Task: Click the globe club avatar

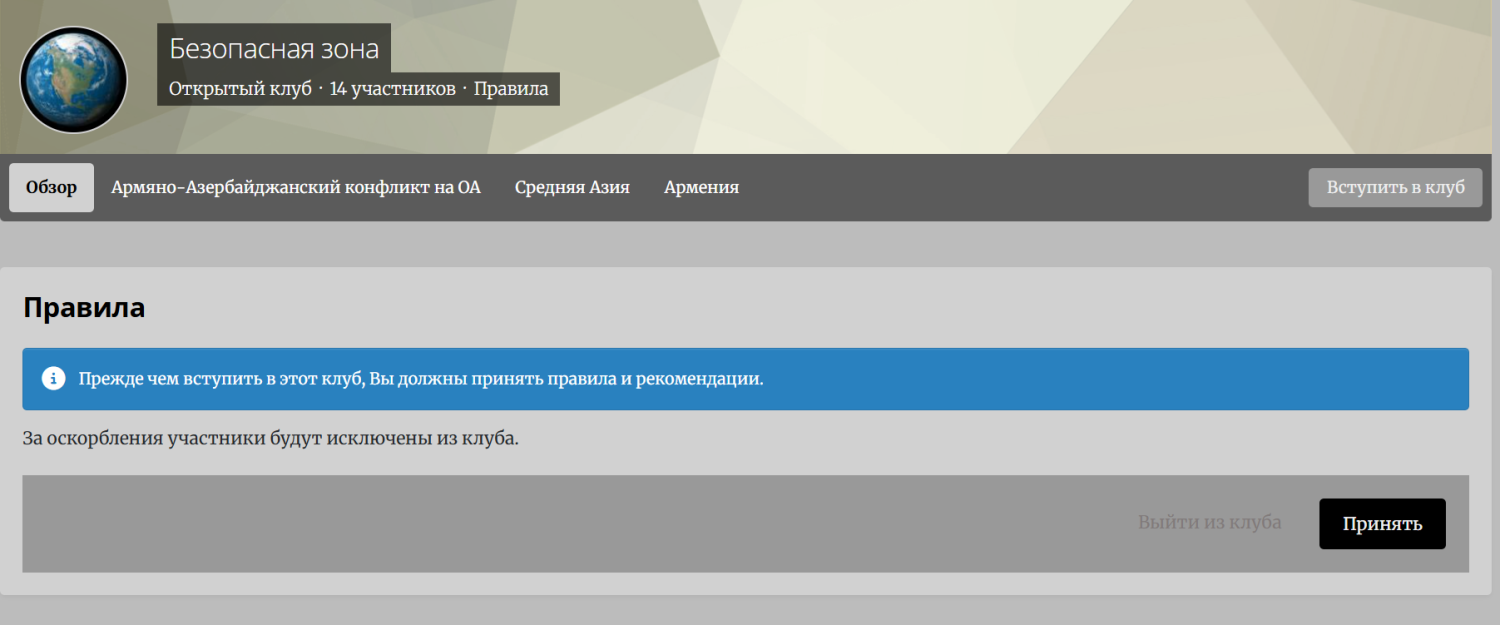Action: 74,80
